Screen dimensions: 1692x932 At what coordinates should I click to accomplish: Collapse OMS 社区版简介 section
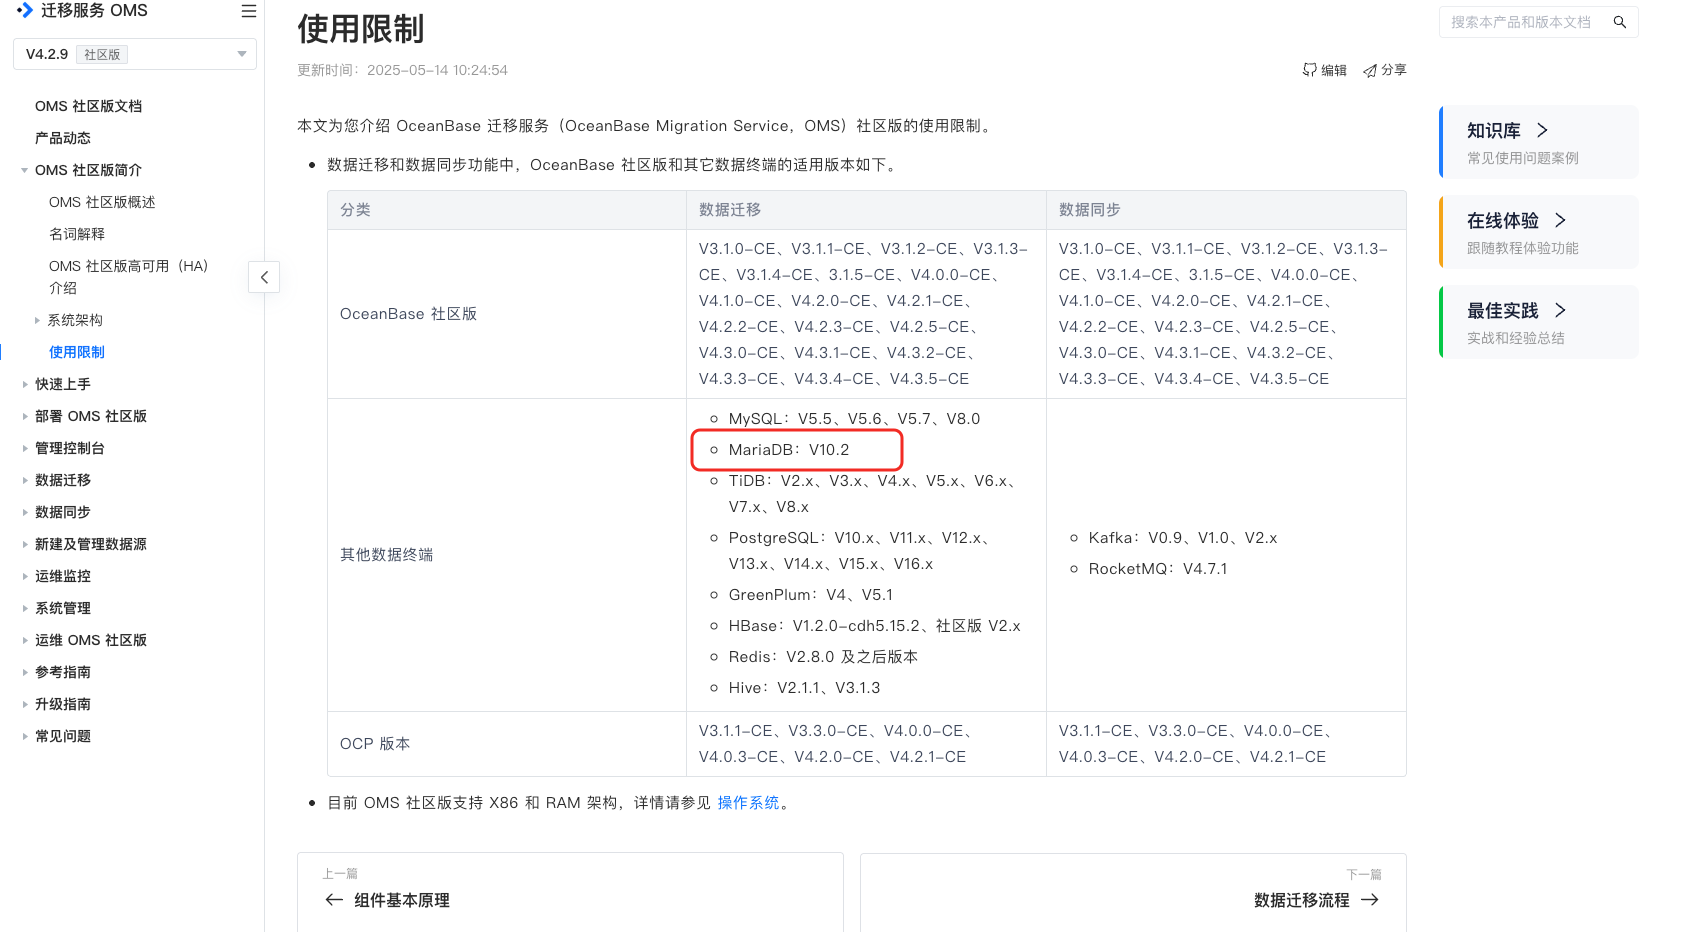click(x=24, y=170)
